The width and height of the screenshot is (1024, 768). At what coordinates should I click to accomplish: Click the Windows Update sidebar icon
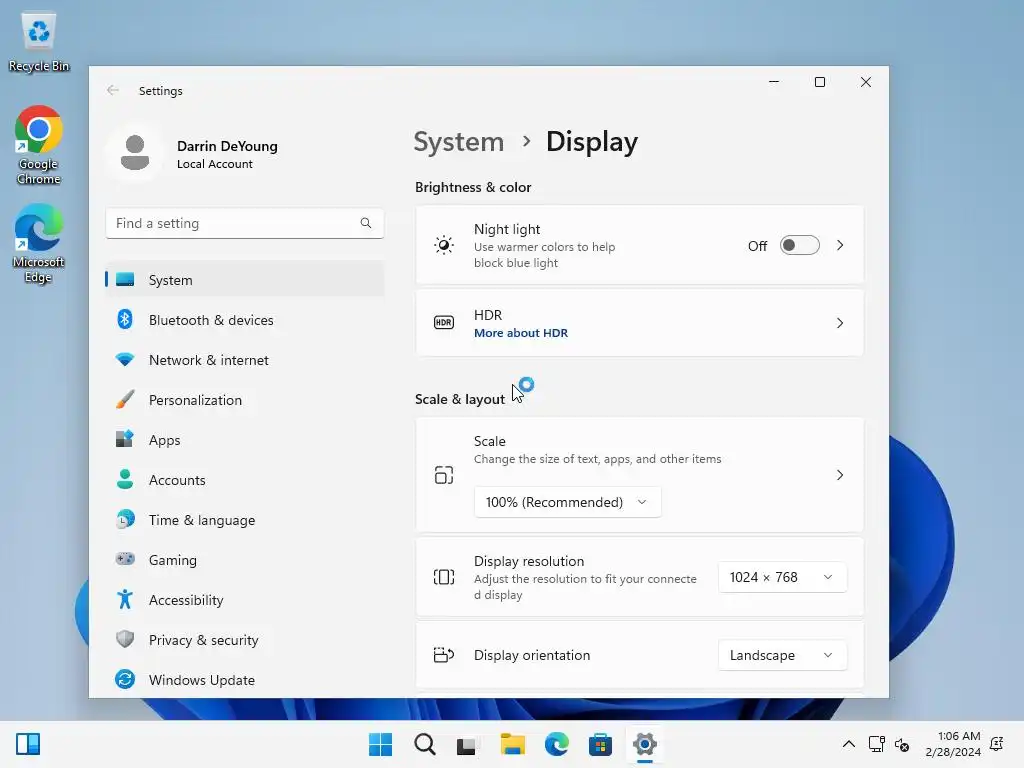[125, 680]
